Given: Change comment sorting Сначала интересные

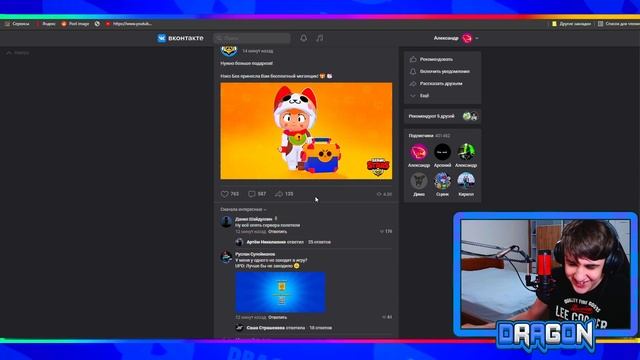Looking at the screenshot, I should (243, 209).
